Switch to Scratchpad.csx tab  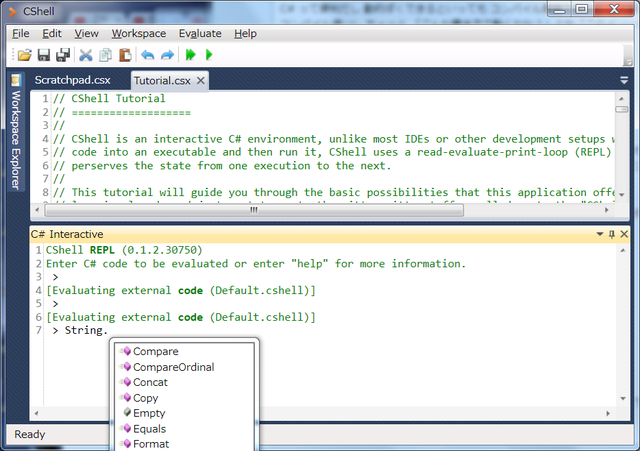click(x=72, y=80)
